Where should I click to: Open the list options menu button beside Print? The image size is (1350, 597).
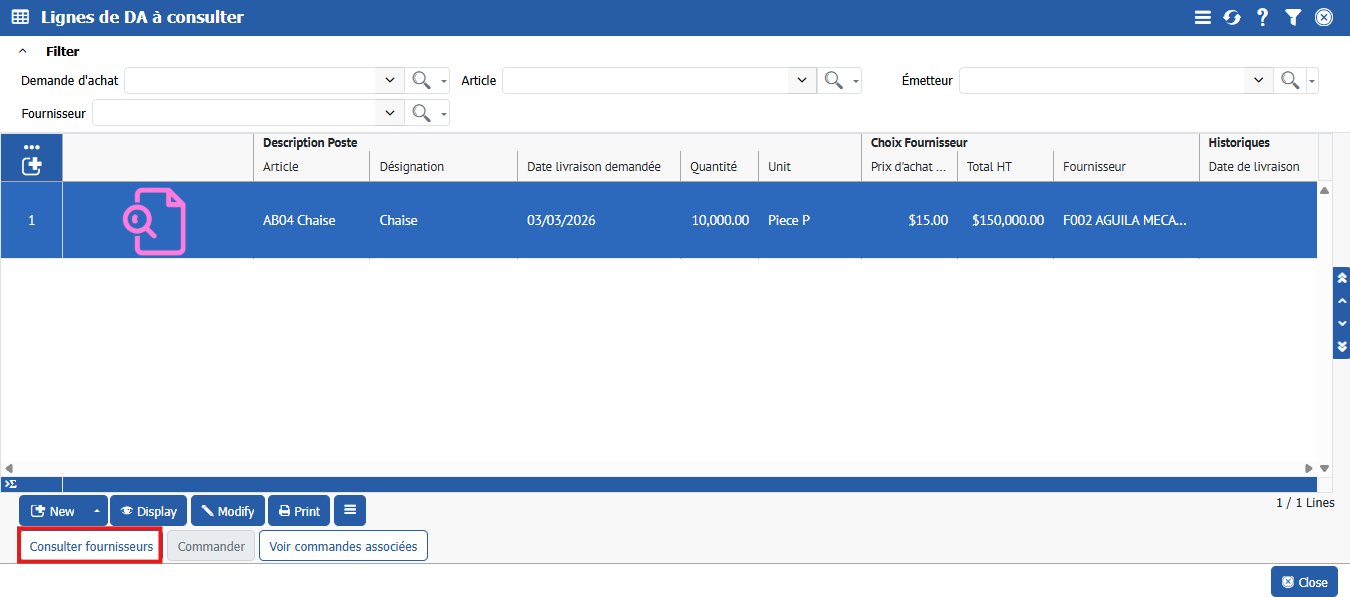pos(350,511)
